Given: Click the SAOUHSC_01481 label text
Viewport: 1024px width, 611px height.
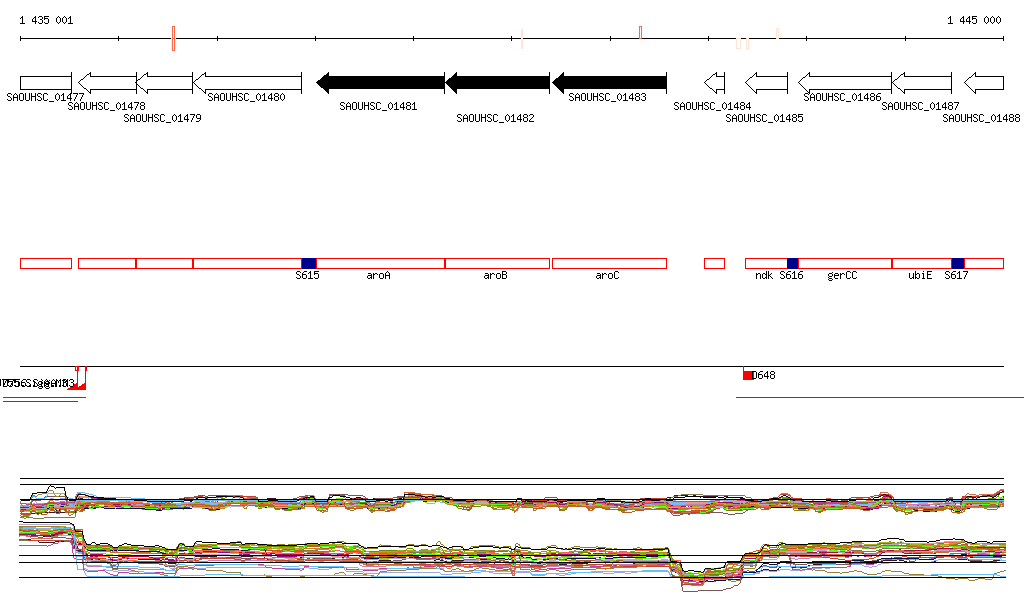Looking at the screenshot, I should coord(378,106).
